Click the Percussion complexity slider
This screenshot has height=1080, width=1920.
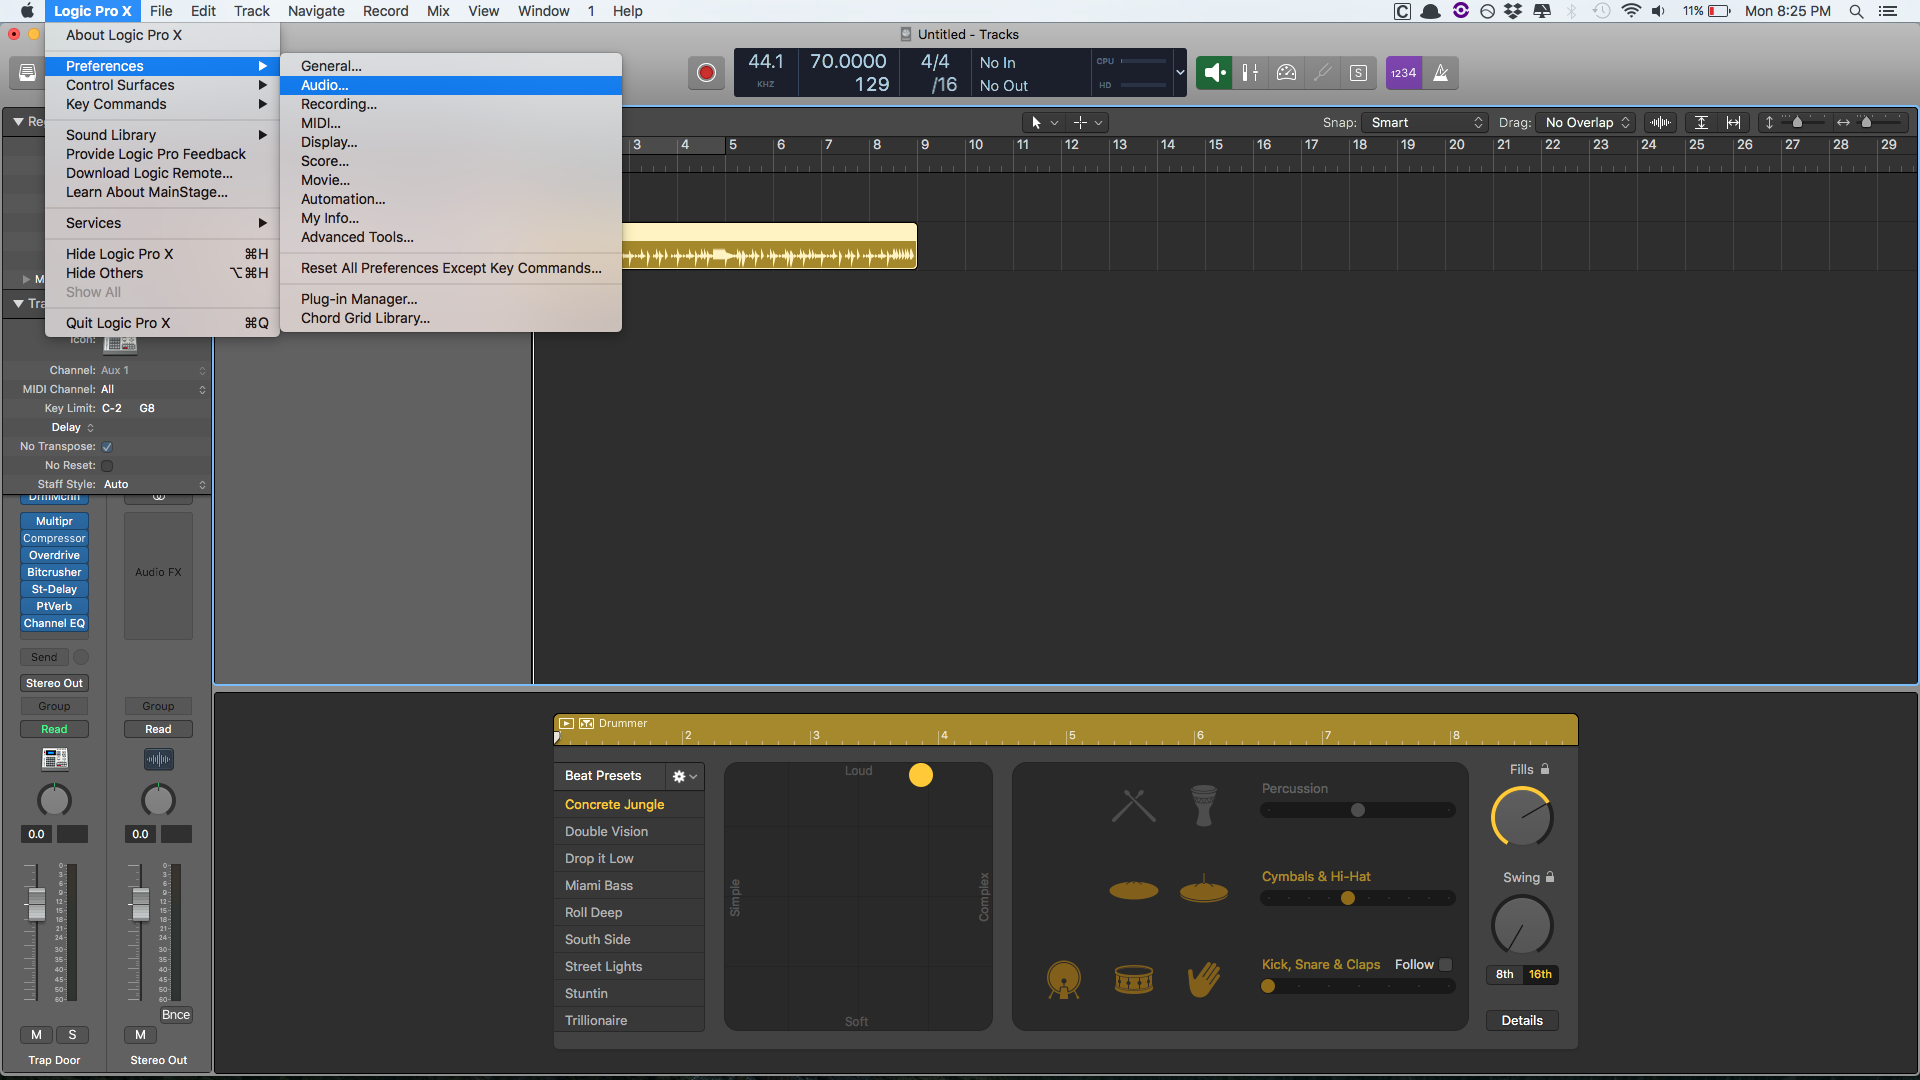[1358, 810]
